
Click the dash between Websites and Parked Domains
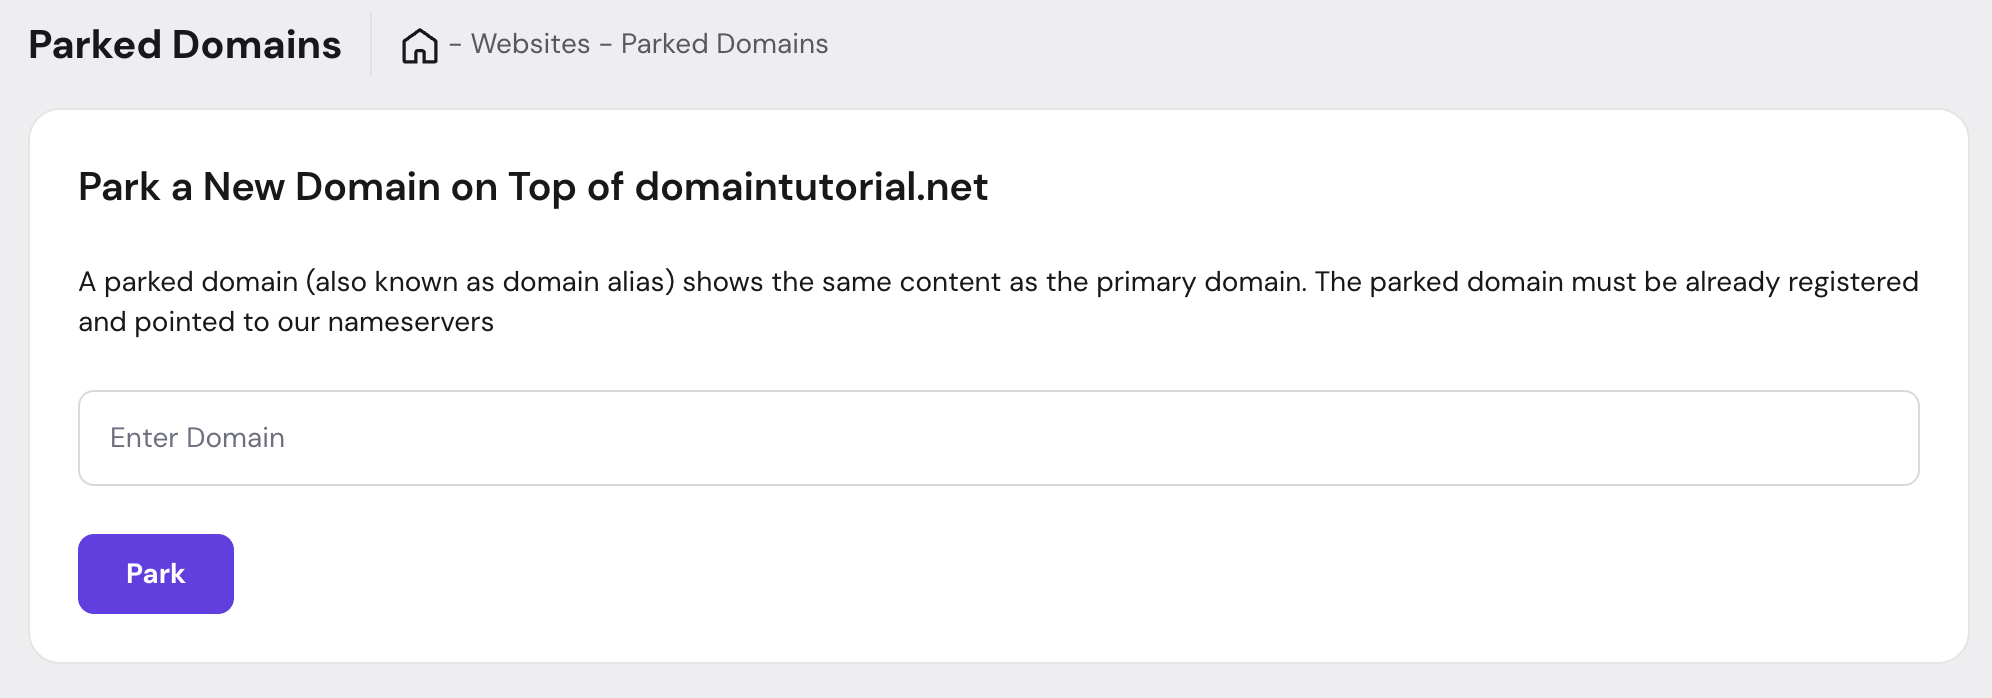pyautogui.click(x=605, y=44)
